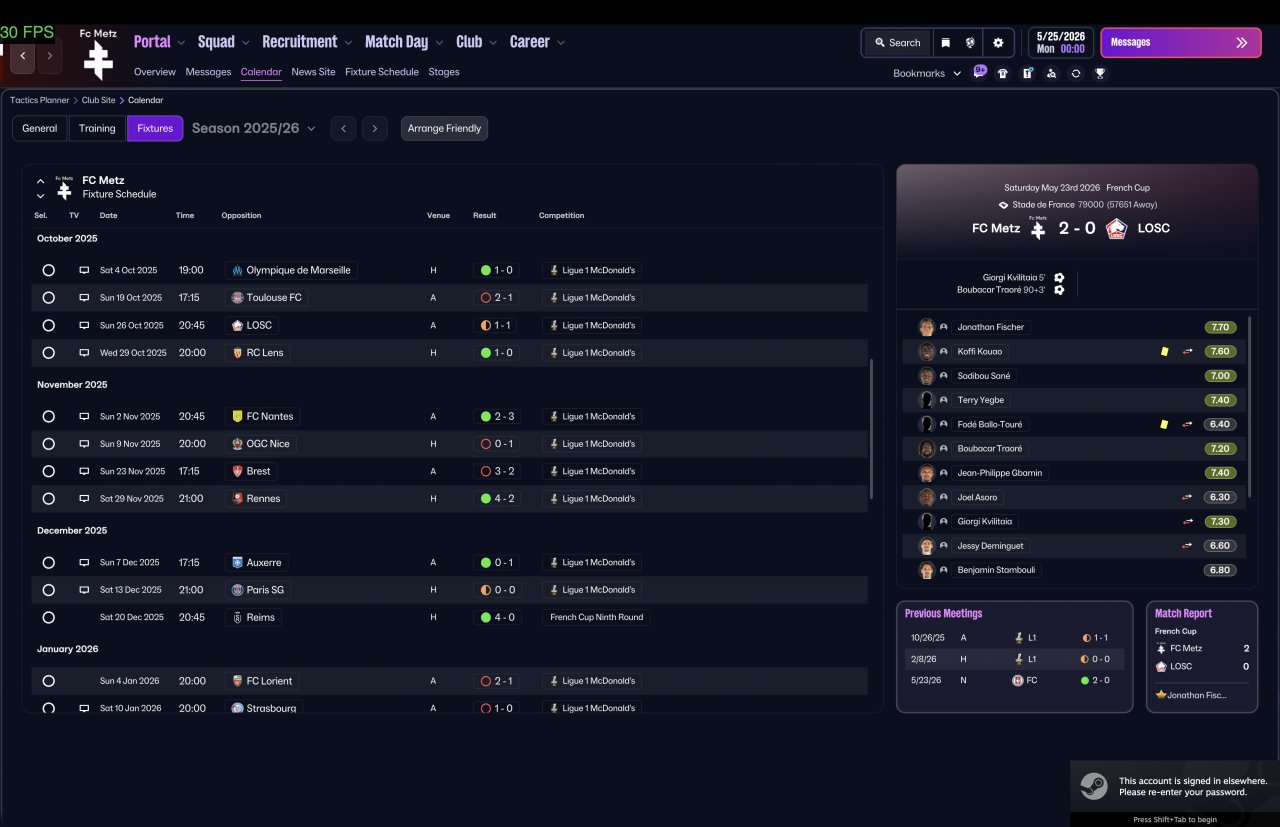
Task: Click the Tactics Planner breadcrumb link
Action: click(x=40, y=100)
